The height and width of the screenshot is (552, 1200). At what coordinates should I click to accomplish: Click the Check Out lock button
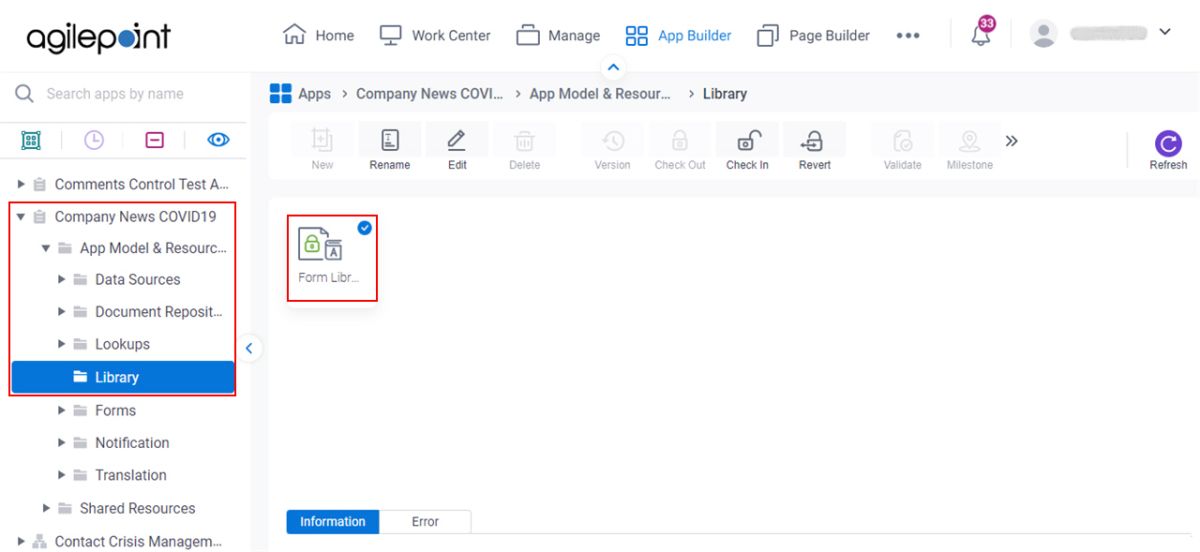point(680,149)
